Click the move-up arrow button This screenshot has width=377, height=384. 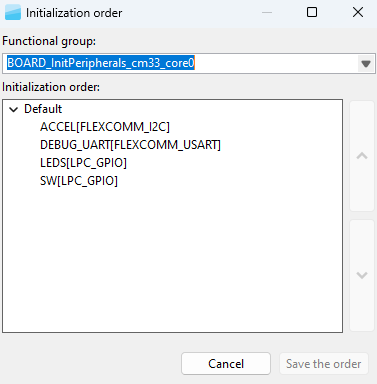pyautogui.click(x=362, y=156)
